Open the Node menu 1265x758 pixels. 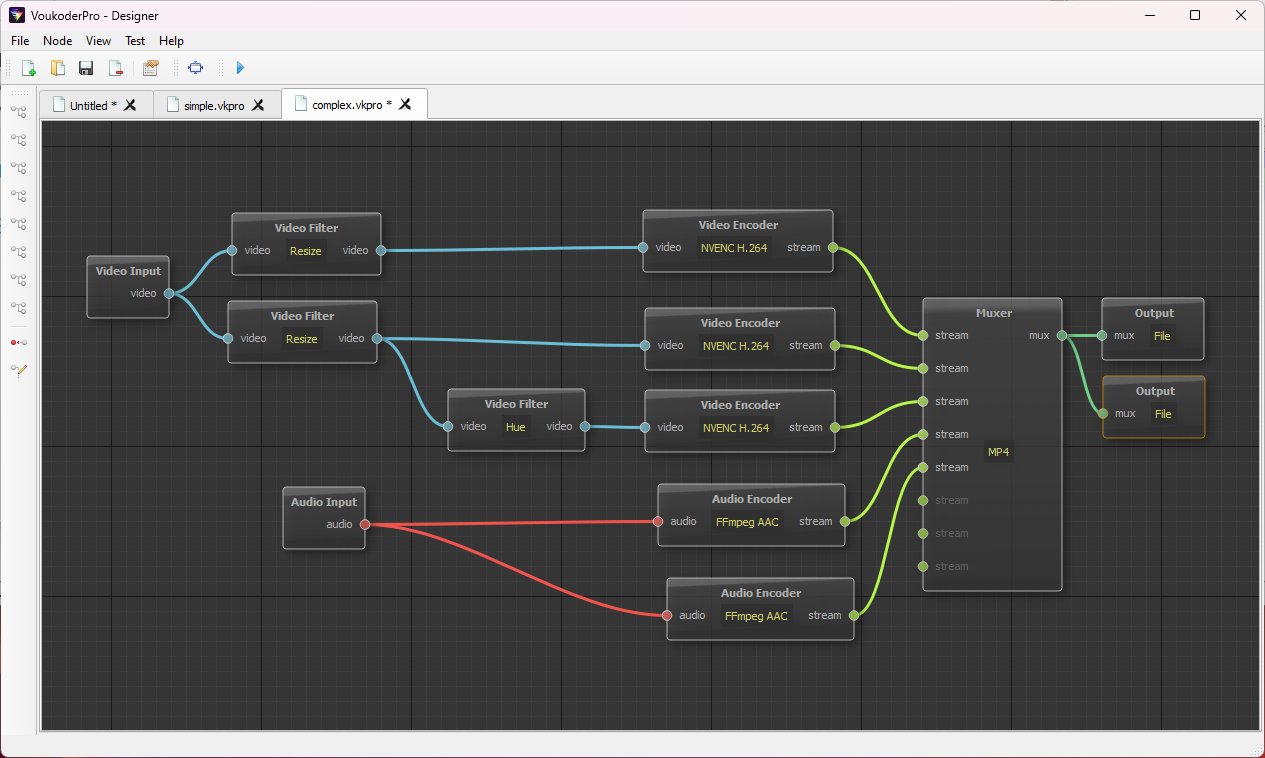[58, 41]
